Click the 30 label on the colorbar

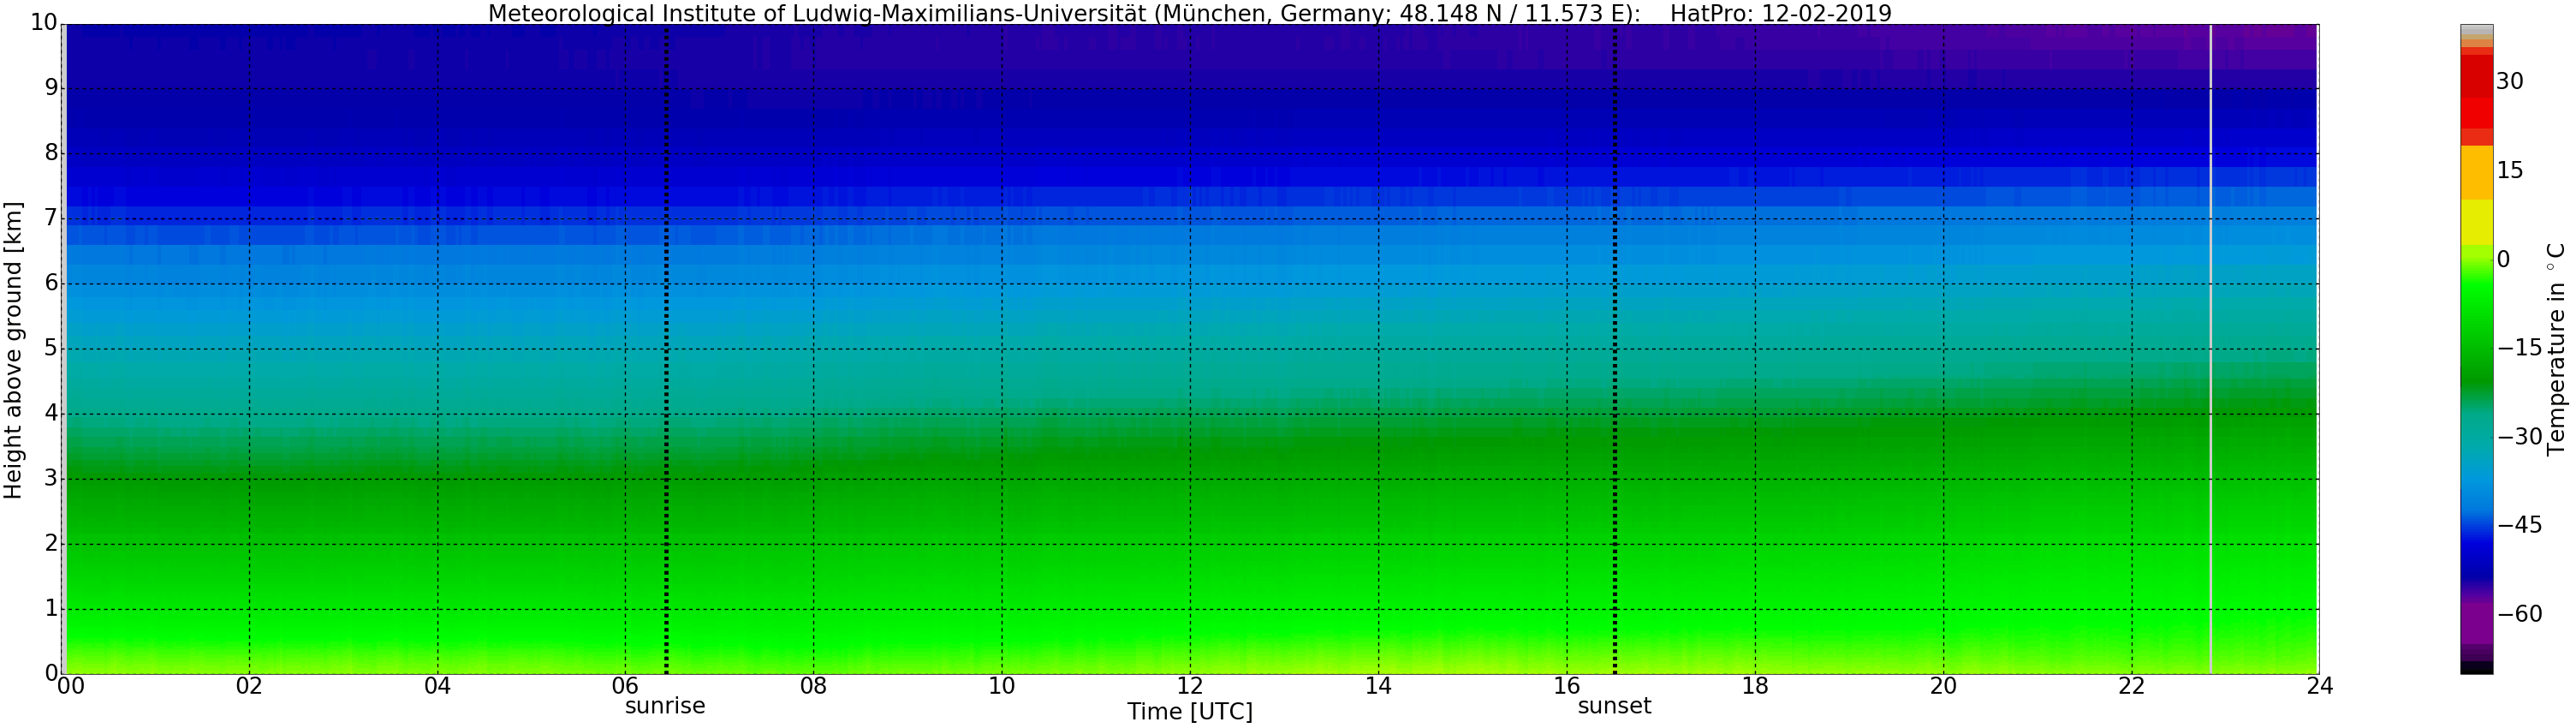2510,82
